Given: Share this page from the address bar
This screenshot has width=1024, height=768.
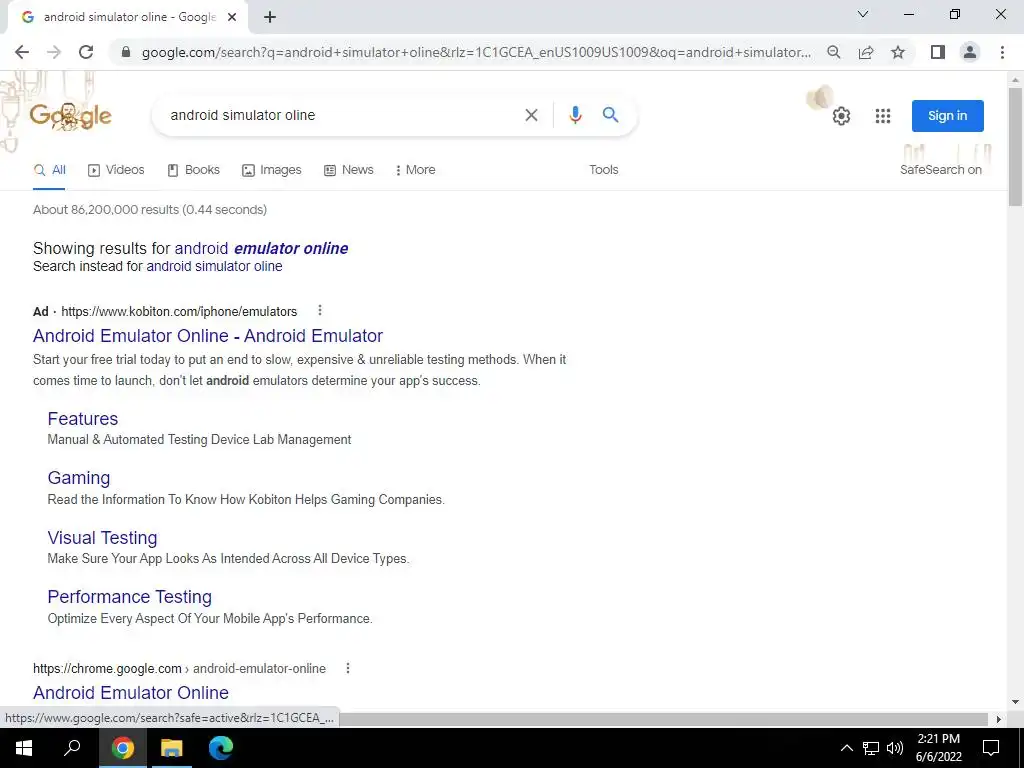Looking at the screenshot, I should (x=866, y=52).
